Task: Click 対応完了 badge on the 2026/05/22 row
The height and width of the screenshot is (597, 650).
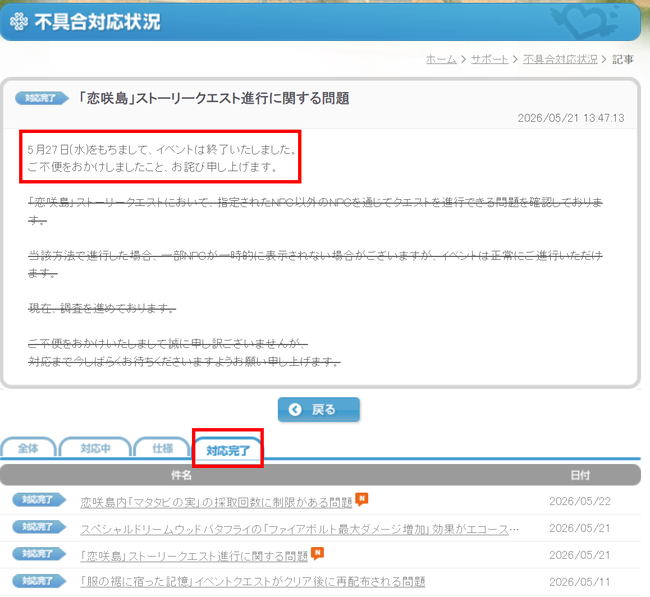Action: click(39, 500)
